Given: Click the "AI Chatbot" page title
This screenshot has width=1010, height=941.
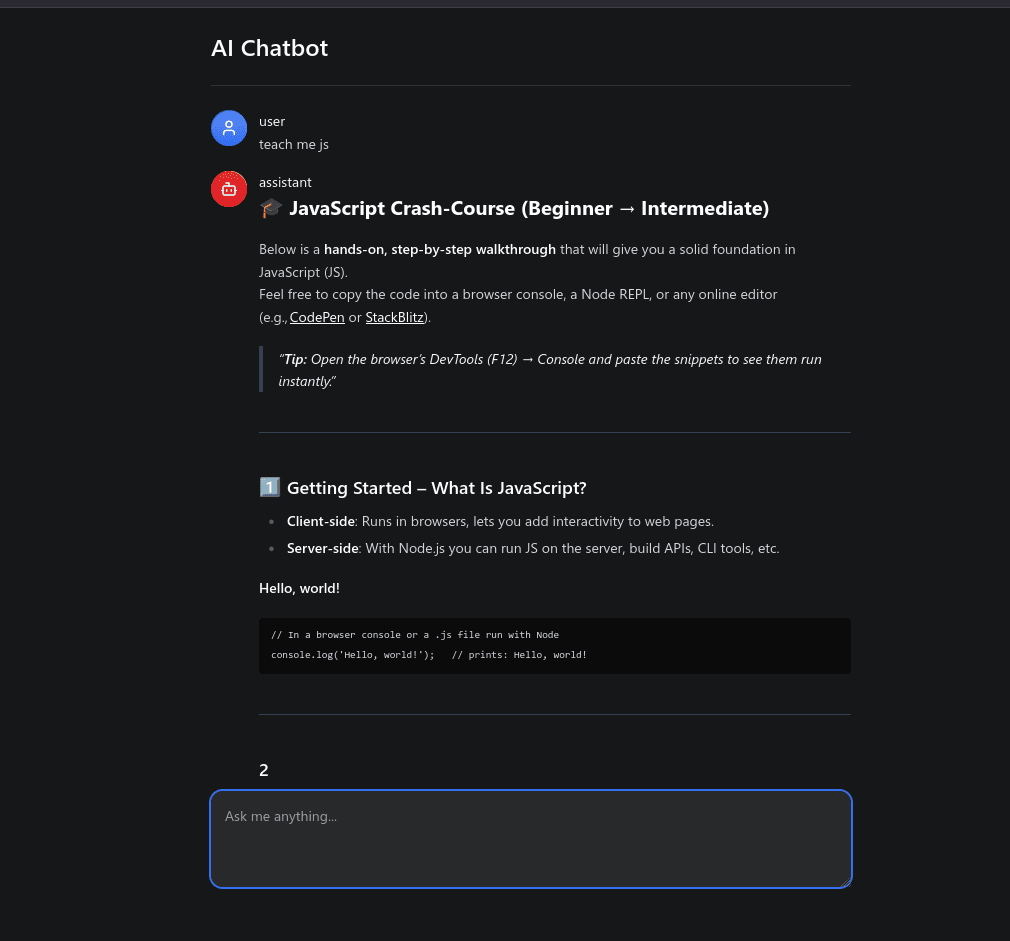Looking at the screenshot, I should point(269,48).
